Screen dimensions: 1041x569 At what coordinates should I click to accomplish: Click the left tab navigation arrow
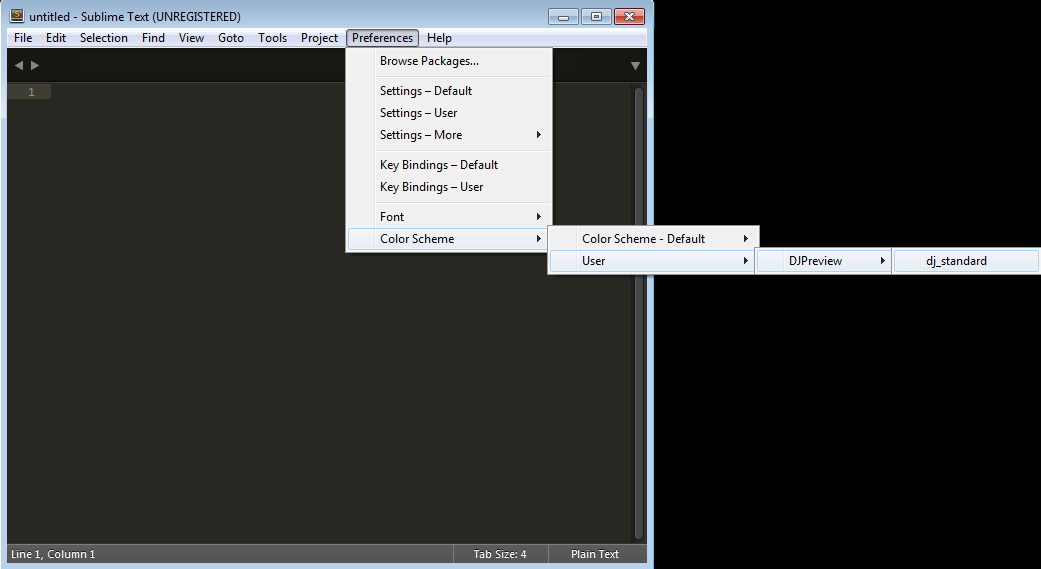[x=19, y=66]
